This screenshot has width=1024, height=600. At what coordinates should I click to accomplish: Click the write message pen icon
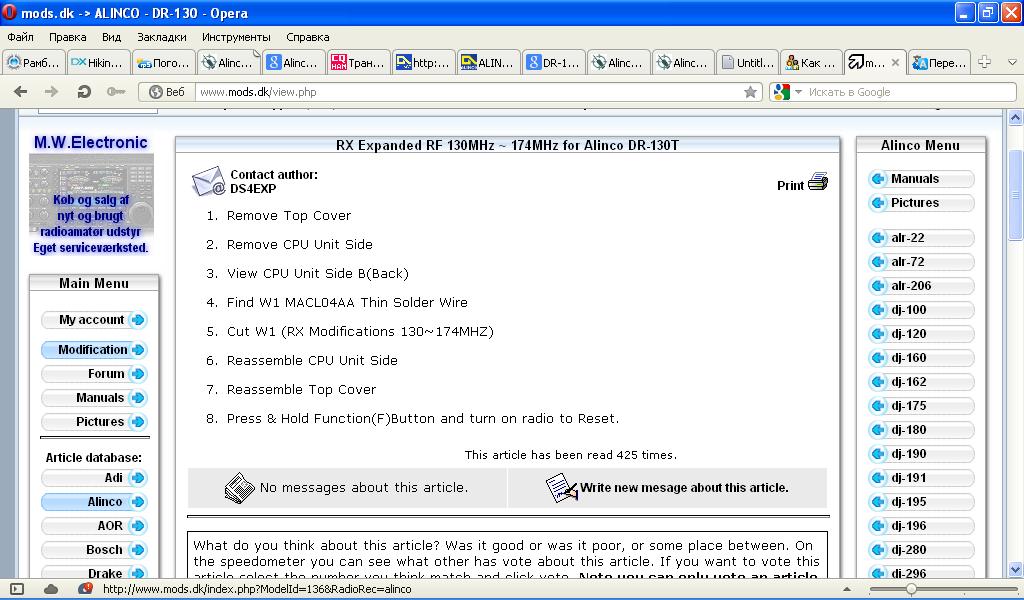coord(562,488)
